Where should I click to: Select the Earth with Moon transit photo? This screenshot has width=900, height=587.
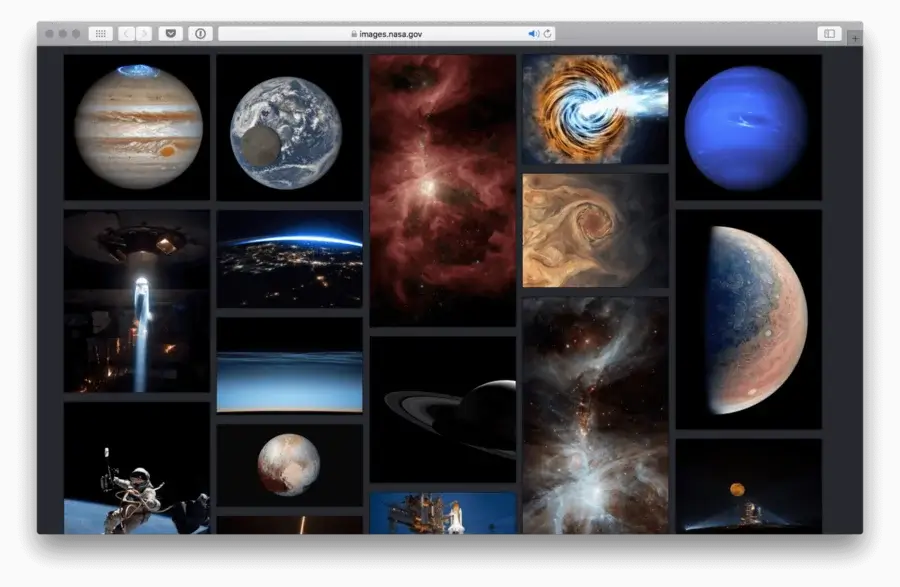[x=289, y=128]
